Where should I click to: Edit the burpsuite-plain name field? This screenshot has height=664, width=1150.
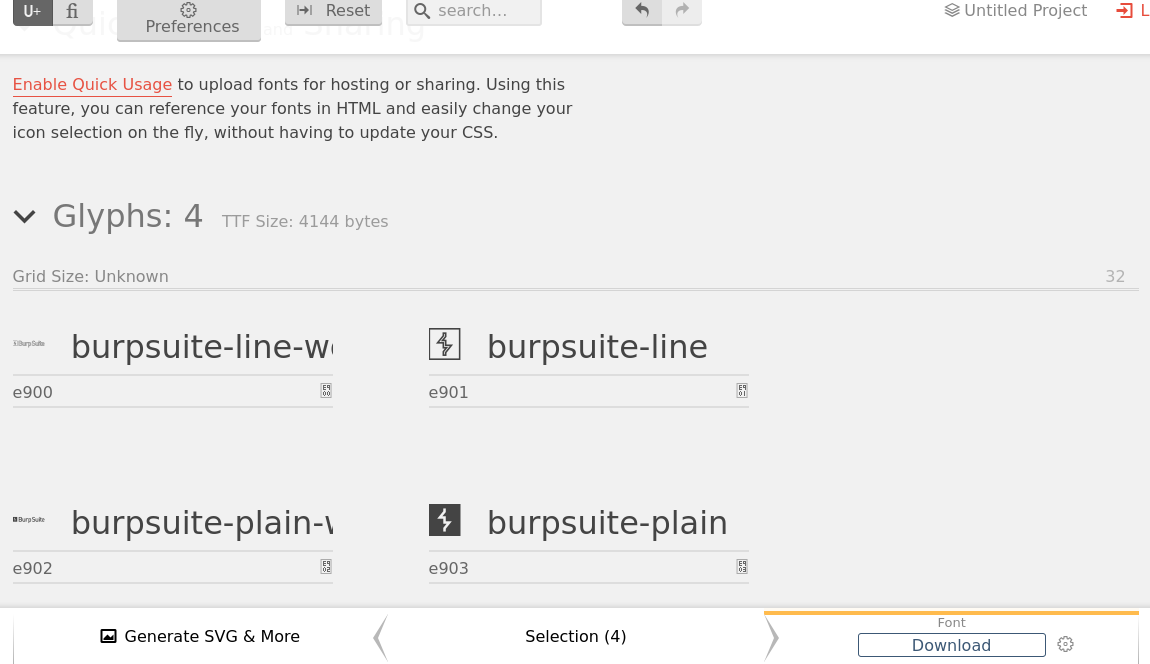click(618, 522)
